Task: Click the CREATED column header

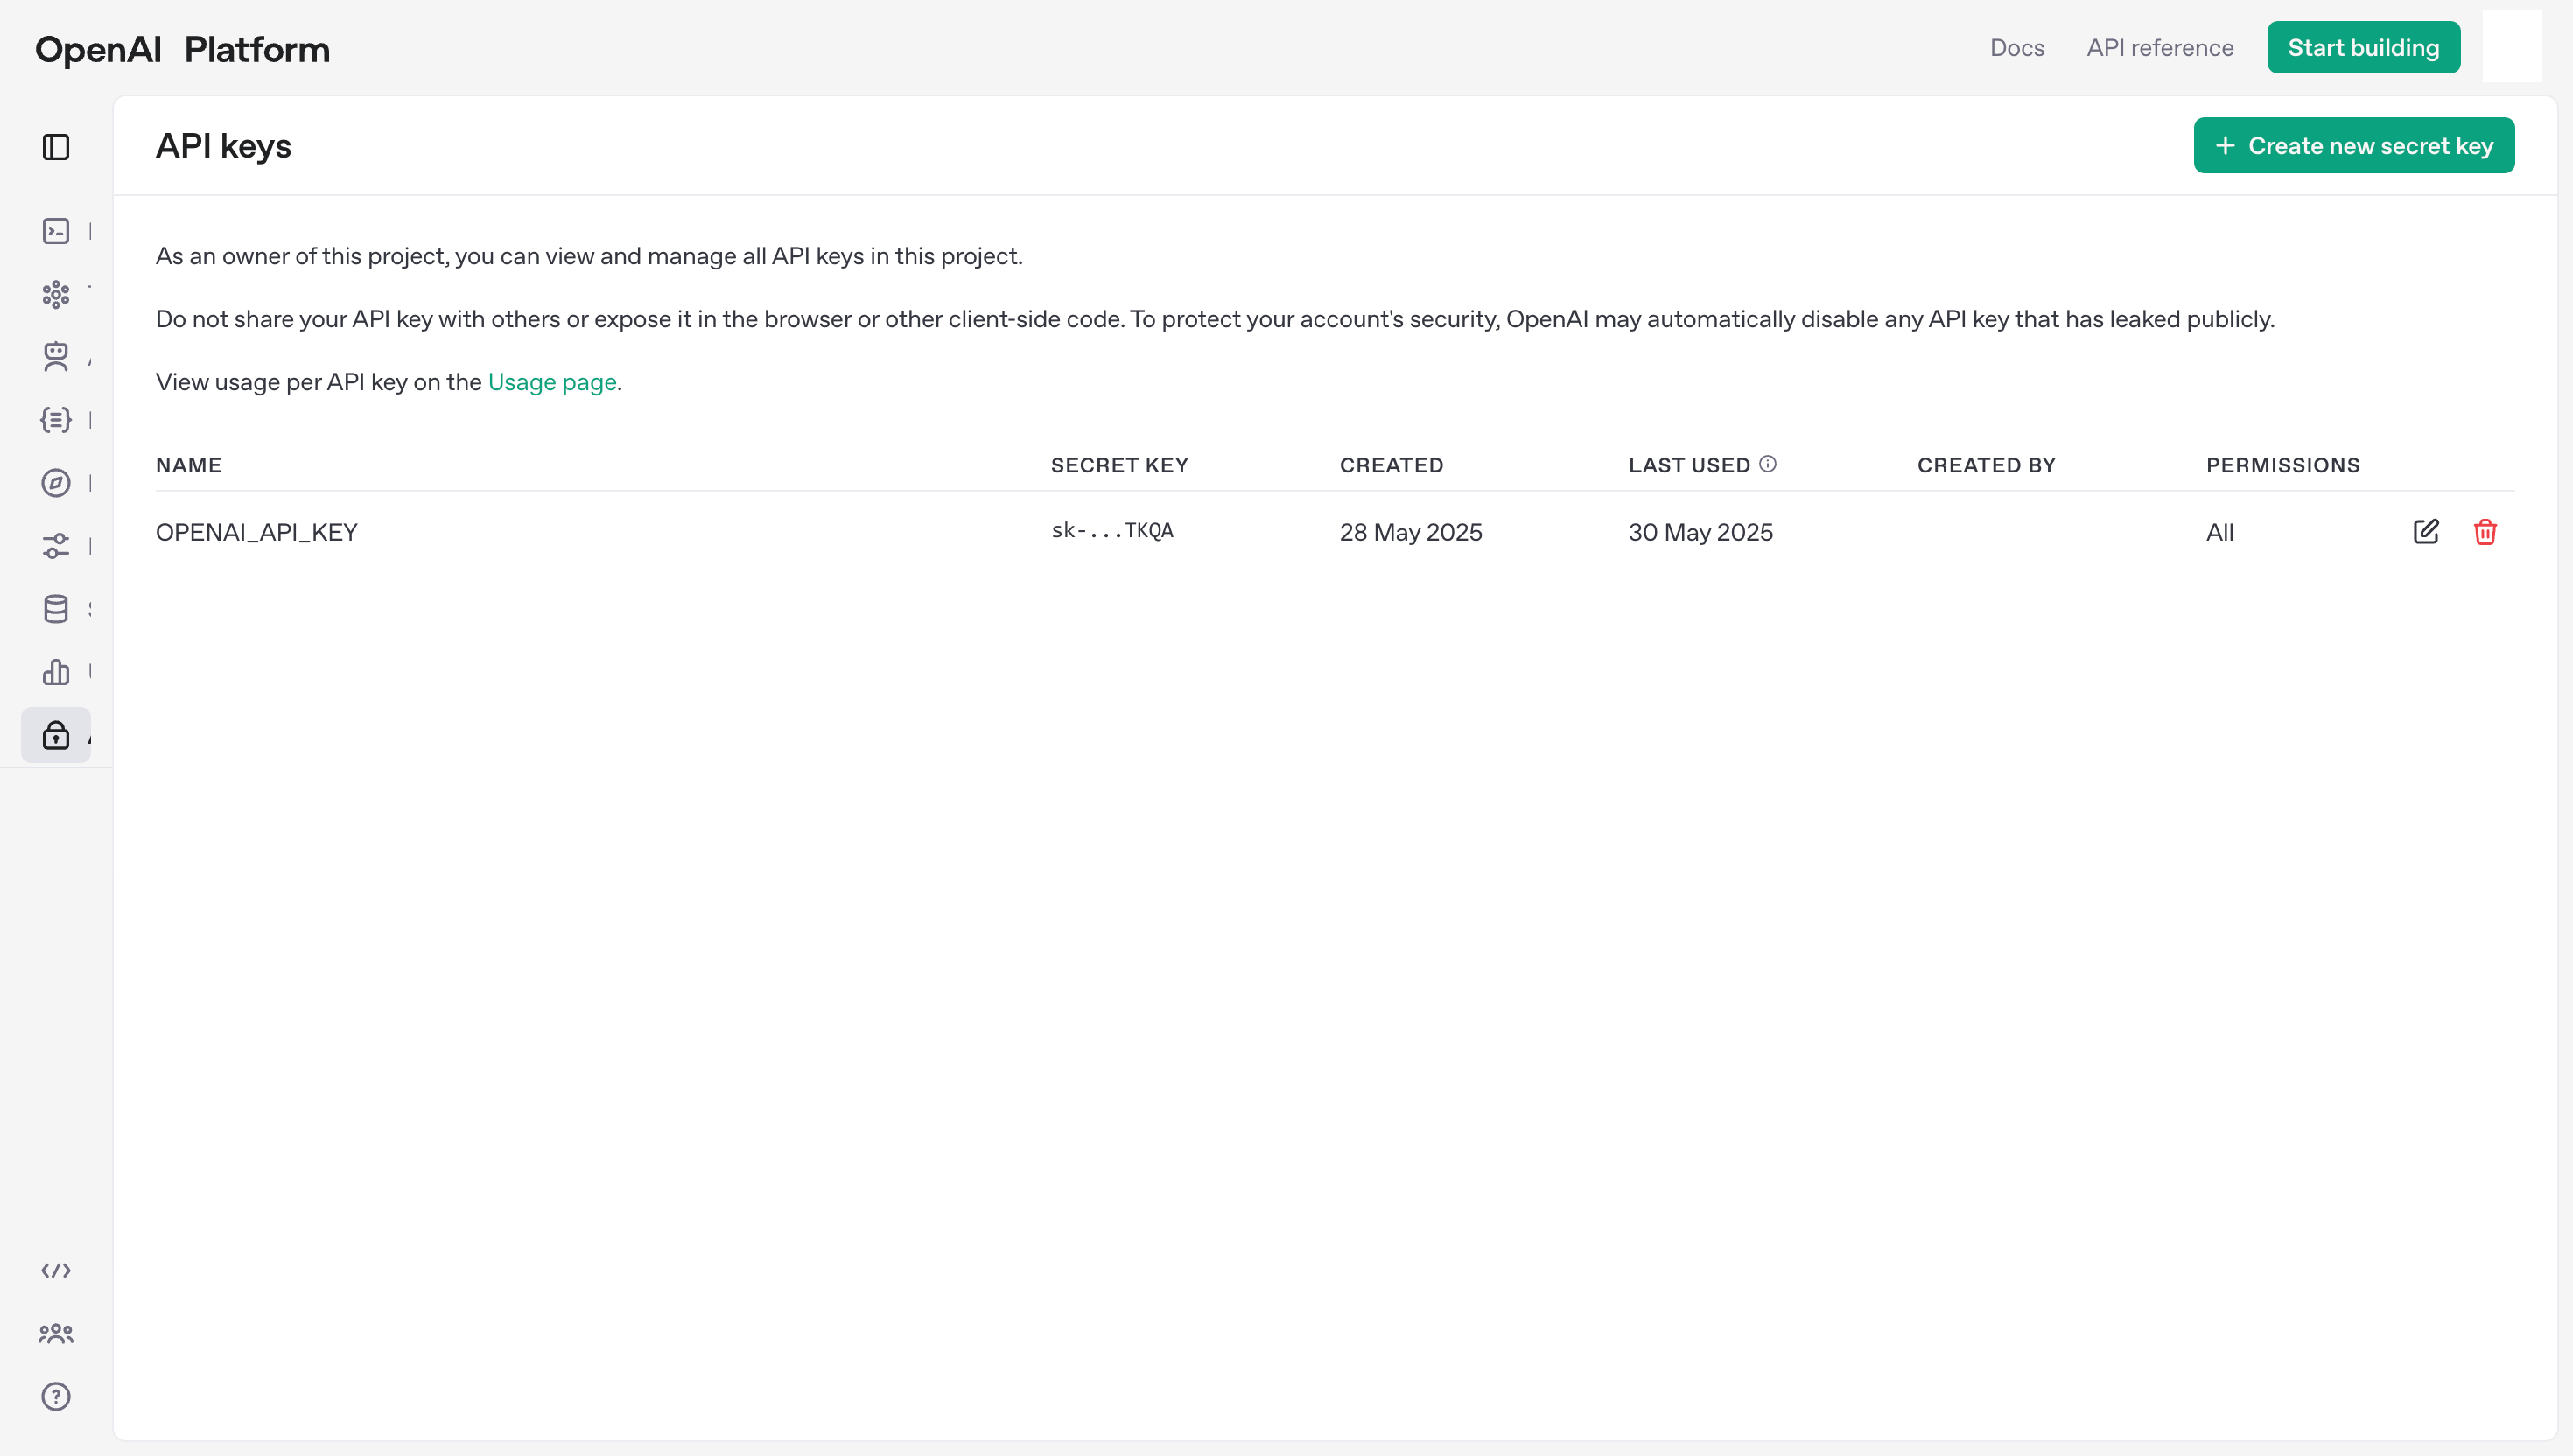Action: [1392, 465]
